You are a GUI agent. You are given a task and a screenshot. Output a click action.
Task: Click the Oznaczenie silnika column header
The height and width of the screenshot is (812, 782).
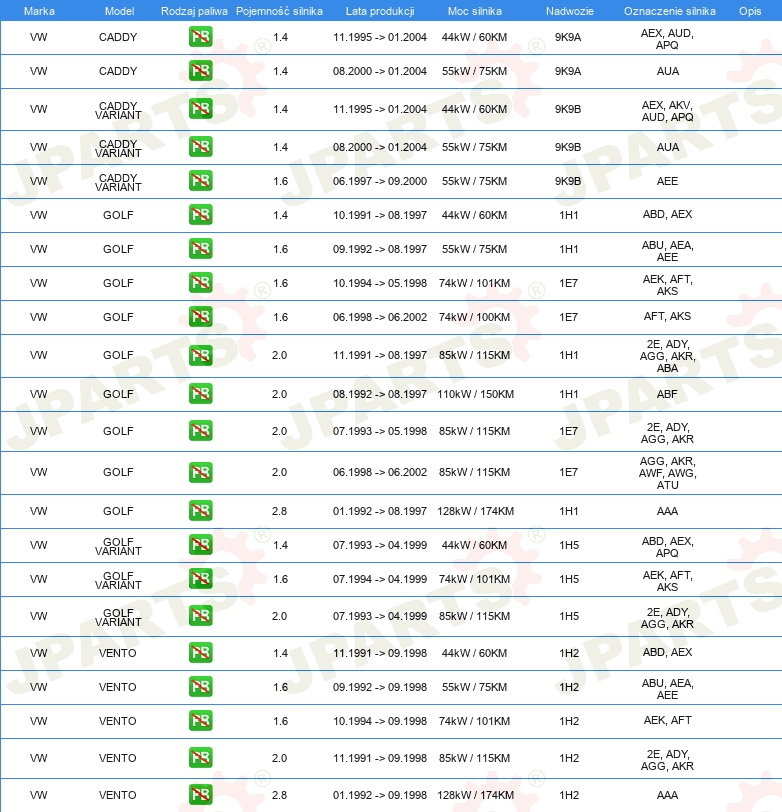pos(670,11)
